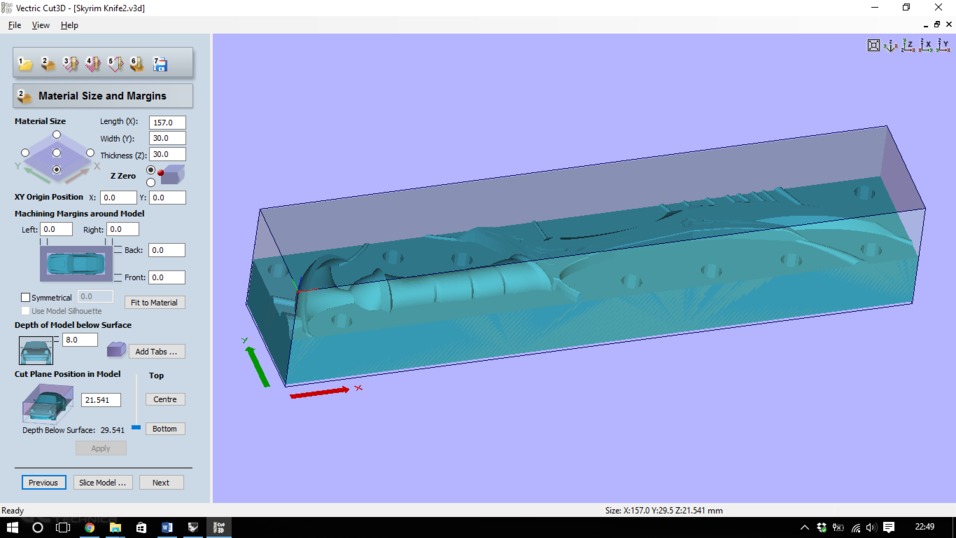Click the Front margin input field

pyautogui.click(x=166, y=277)
